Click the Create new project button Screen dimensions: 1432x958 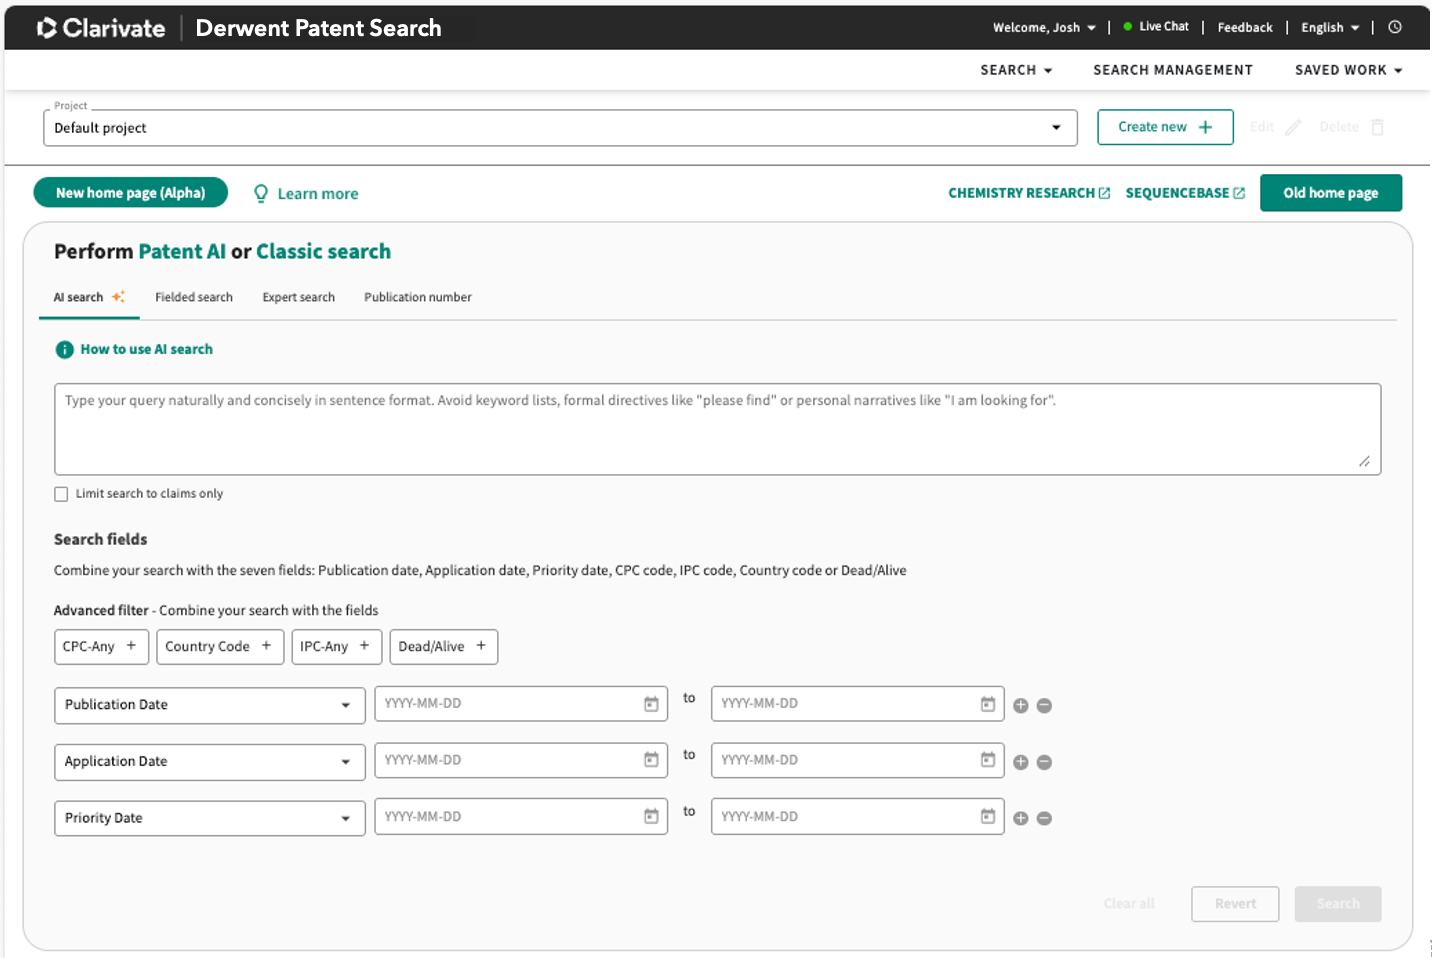(1164, 127)
